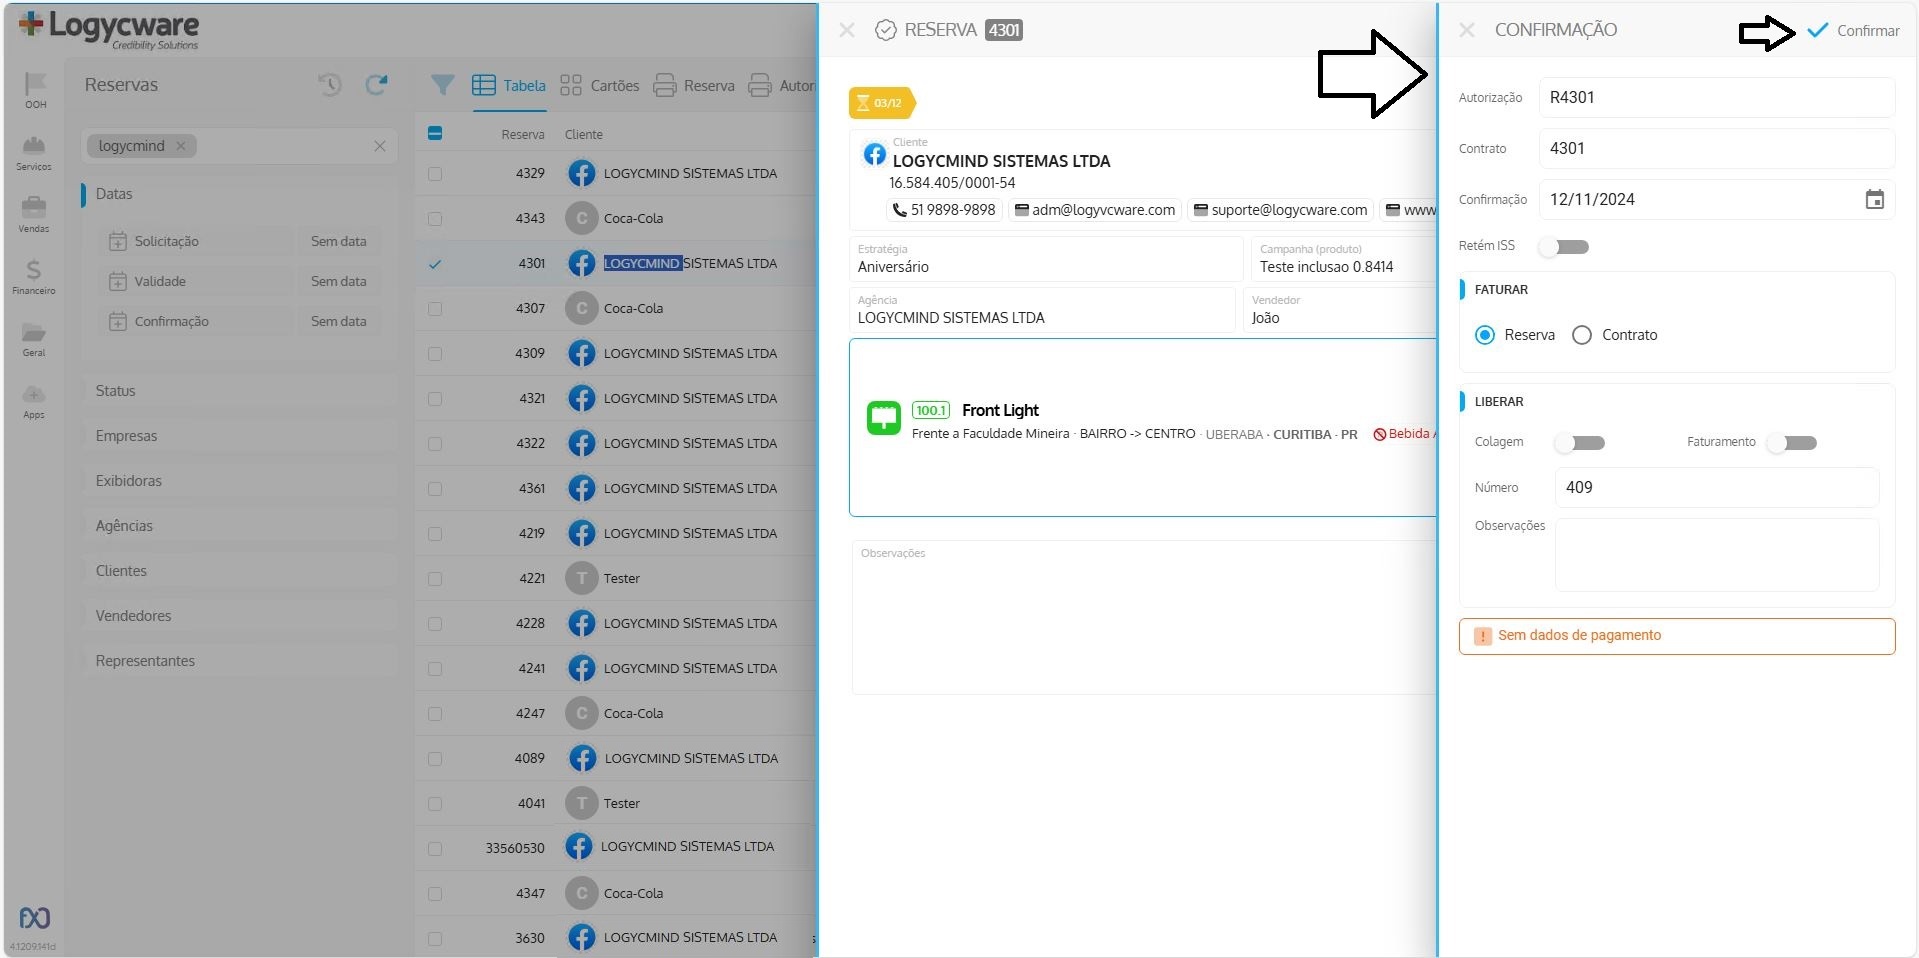Click the Autorização field R4301
This screenshot has width=1919, height=958.
coord(1716,97)
